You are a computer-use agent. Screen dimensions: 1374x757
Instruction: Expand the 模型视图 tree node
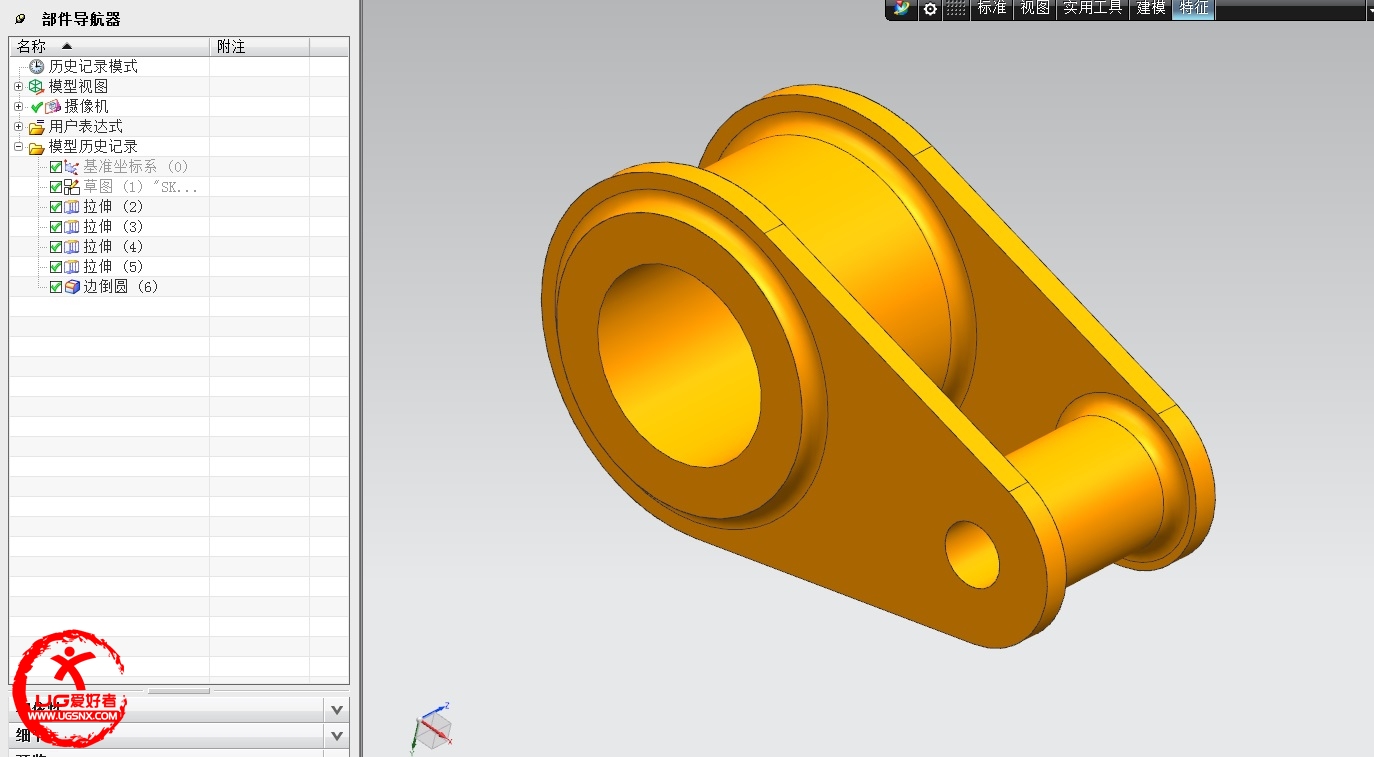18,87
